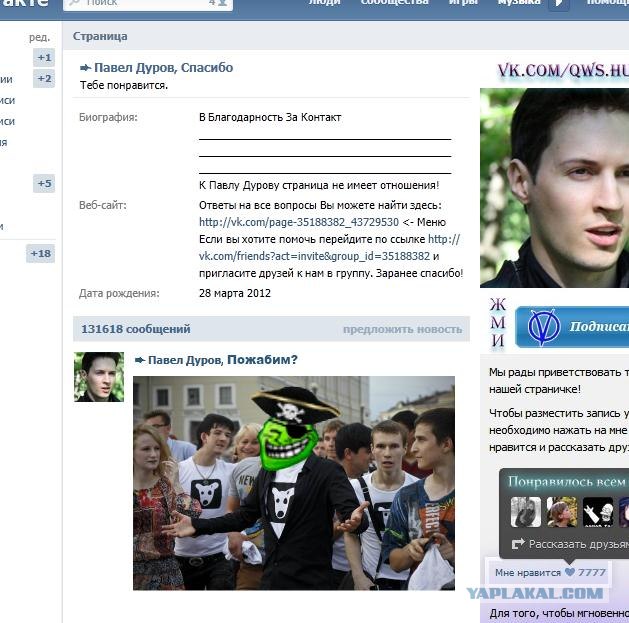The image size is (629, 623).
Task: Open the "игры" header menu item
Action: pos(463,3)
